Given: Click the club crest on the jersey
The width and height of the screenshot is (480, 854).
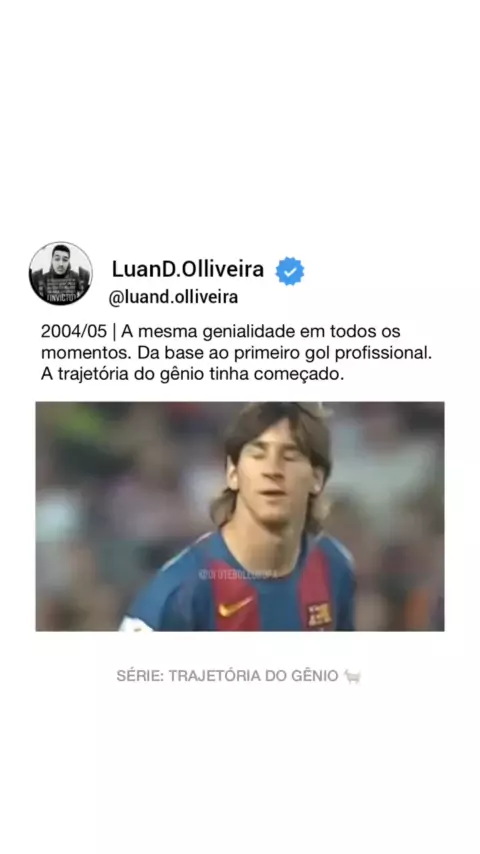Looking at the screenshot, I should (320, 615).
